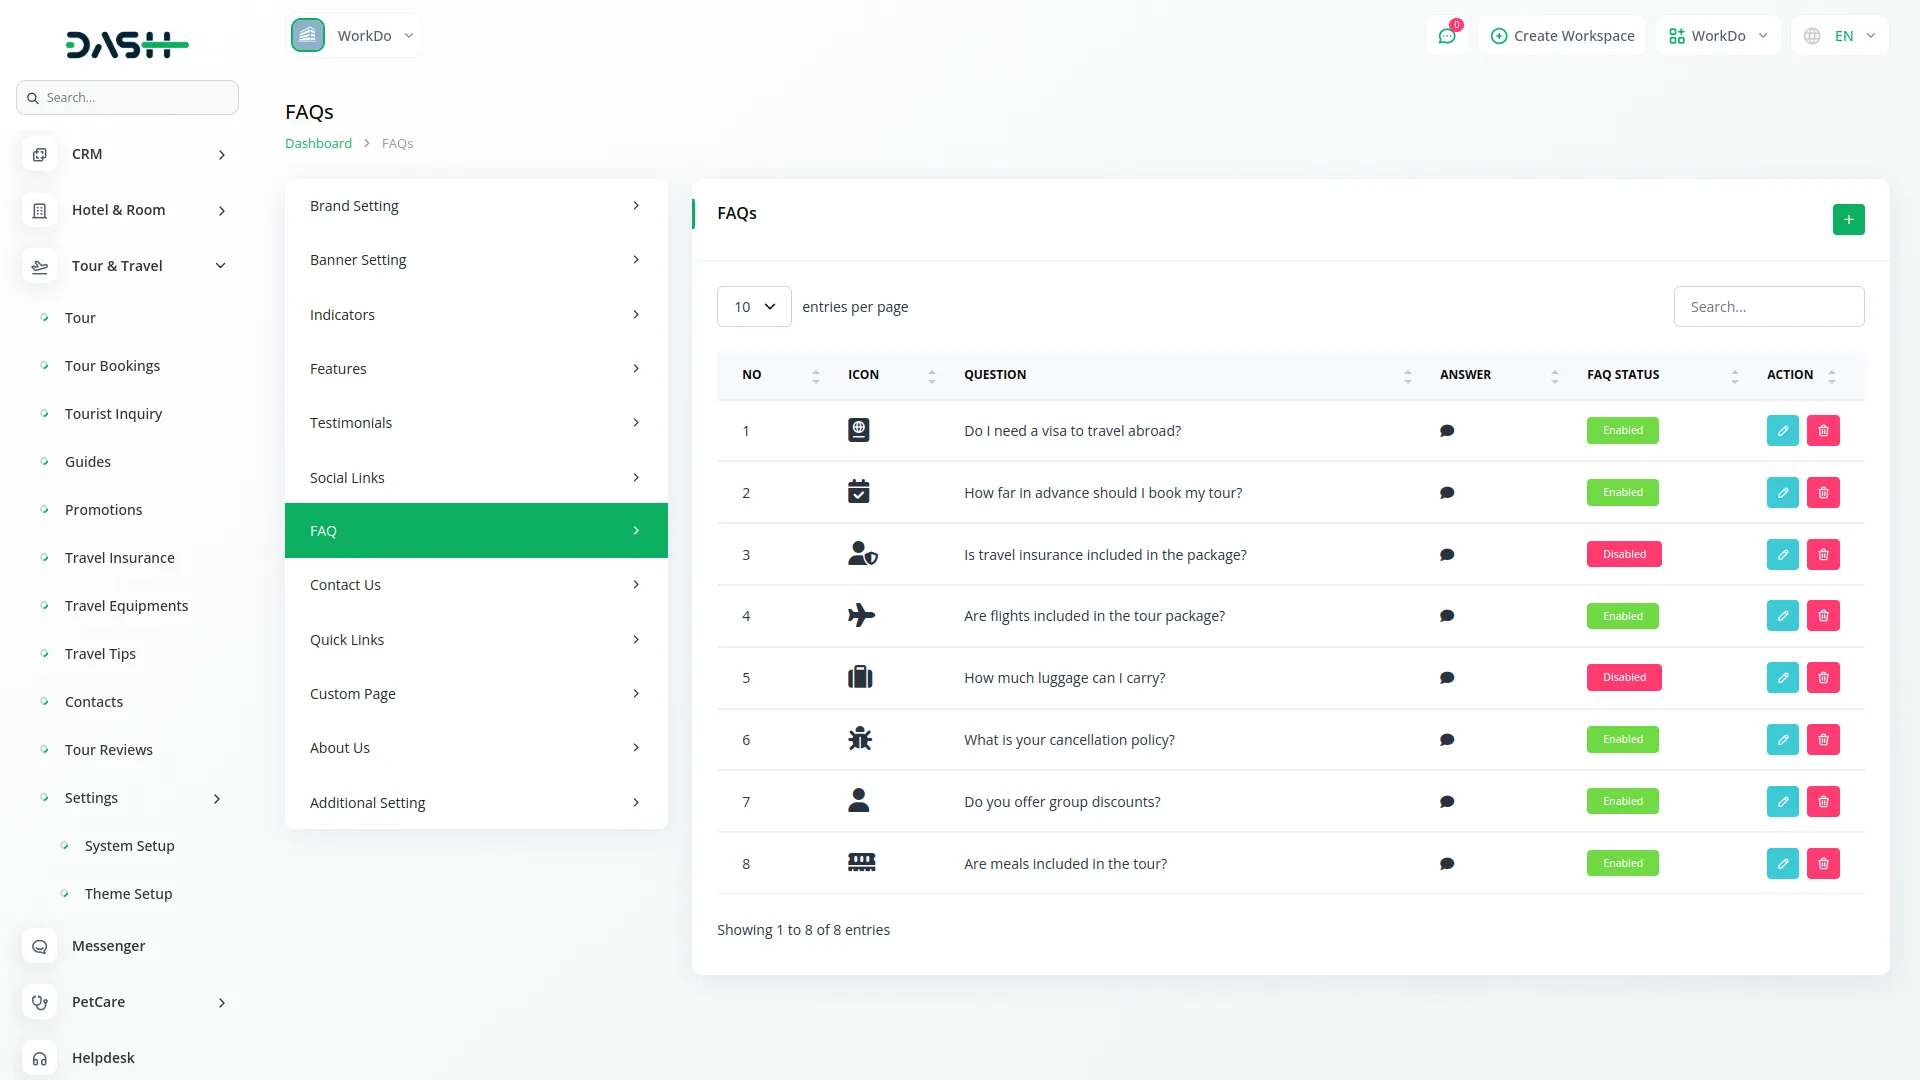Click the FAQ table search field
This screenshot has width=1920, height=1080.
pyautogui.click(x=1768, y=307)
